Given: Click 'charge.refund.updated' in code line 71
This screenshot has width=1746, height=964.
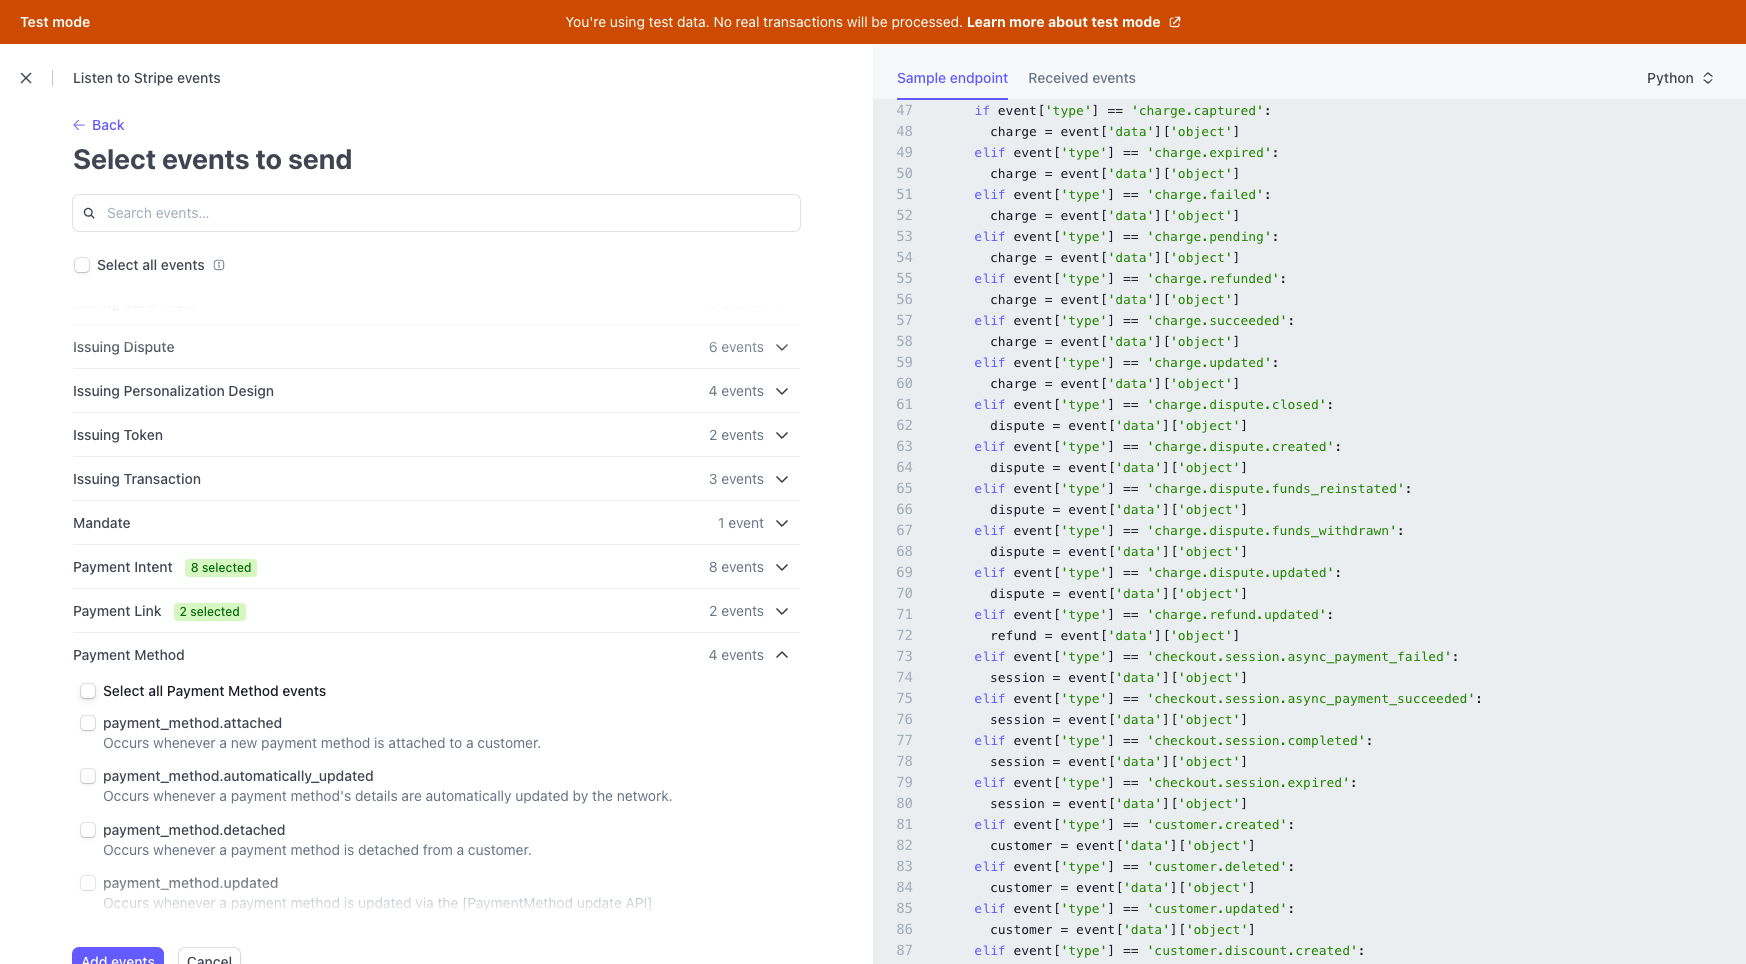Looking at the screenshot, I should tap(1236, 615).
